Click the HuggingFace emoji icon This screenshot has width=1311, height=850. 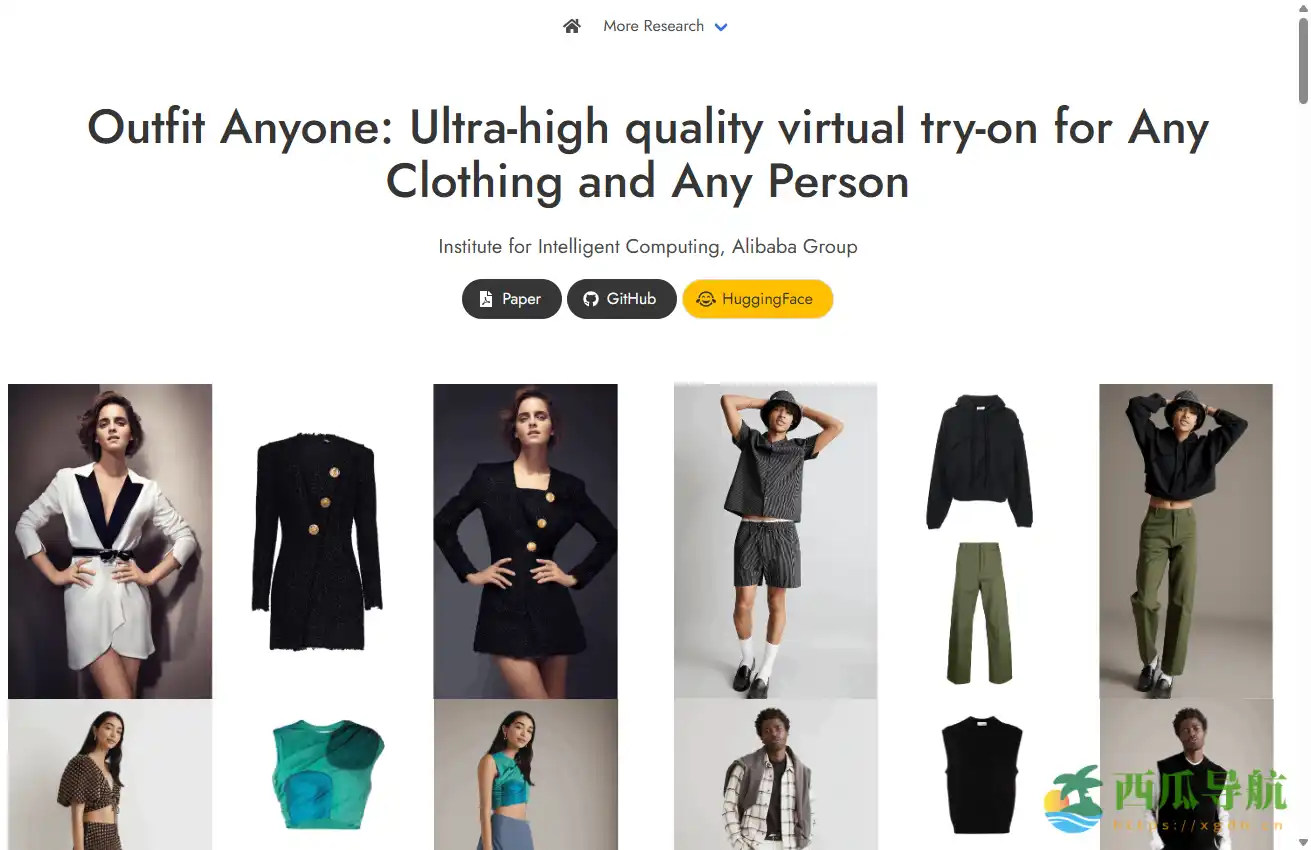click(x=705, y=299)
